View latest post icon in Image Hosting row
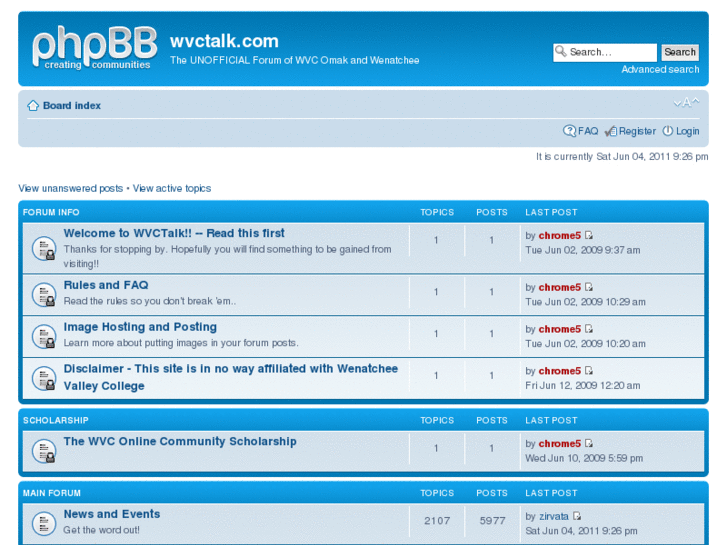727x545 pixels. 589,329
